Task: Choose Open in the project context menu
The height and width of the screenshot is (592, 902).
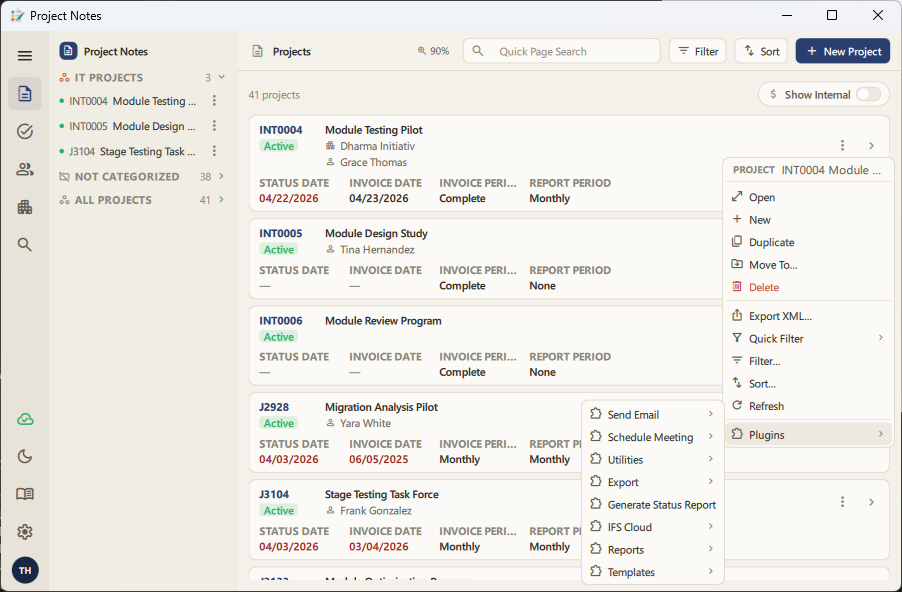Action: (808, 197)
